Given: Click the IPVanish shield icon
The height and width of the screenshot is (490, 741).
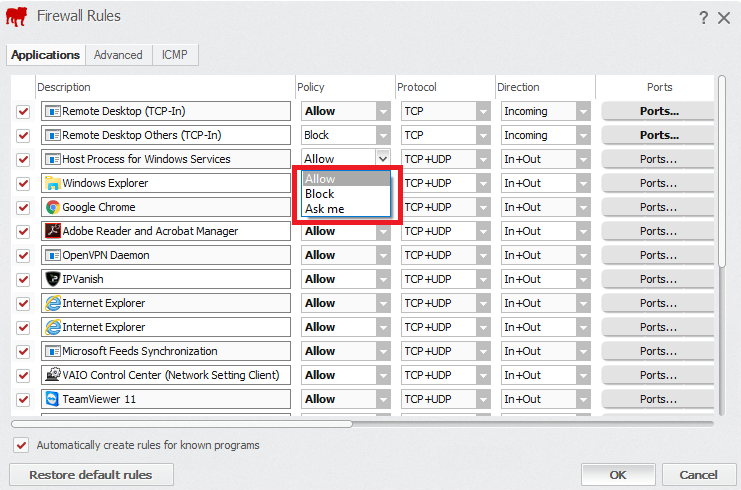Looking at the screenshot, I should tap(52, 279).
